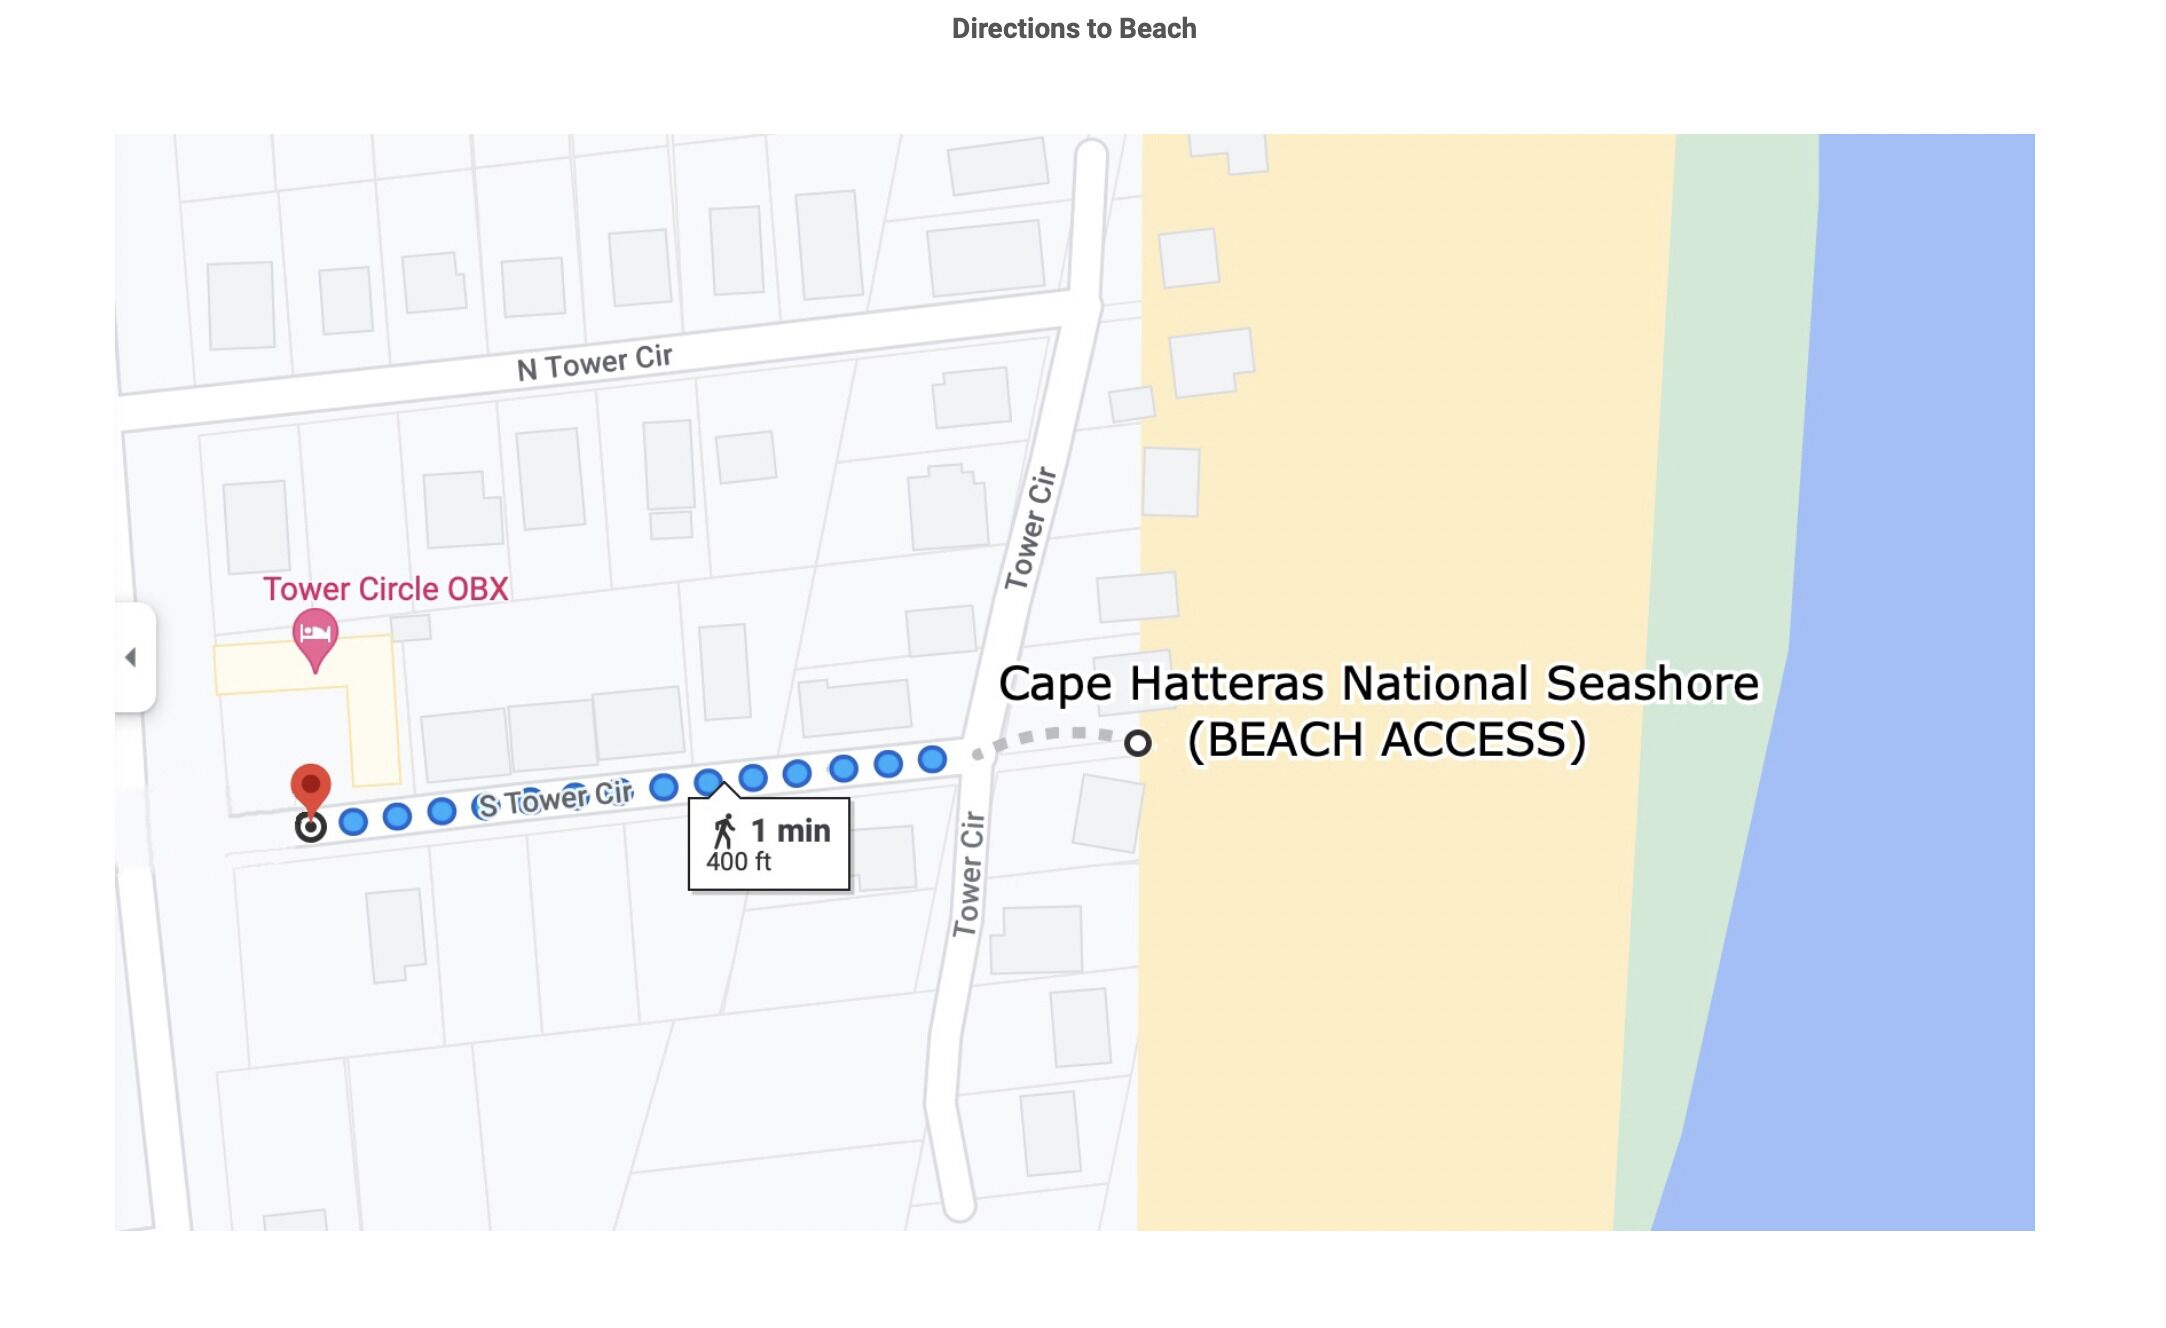The image size is (2166, 1328).
Task: Open the 1 min walking callout
Action: 769,842
